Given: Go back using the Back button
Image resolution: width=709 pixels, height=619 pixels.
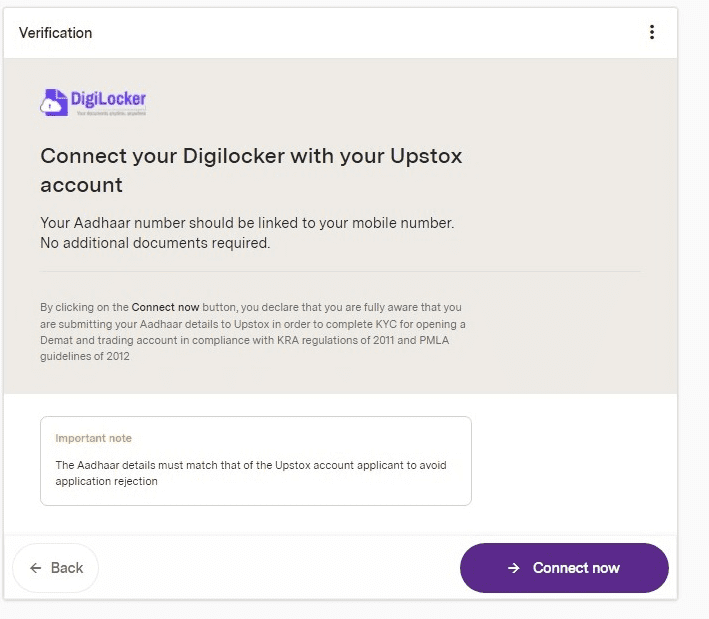Looking at the screenshot, I should click(x=56, y=568).
